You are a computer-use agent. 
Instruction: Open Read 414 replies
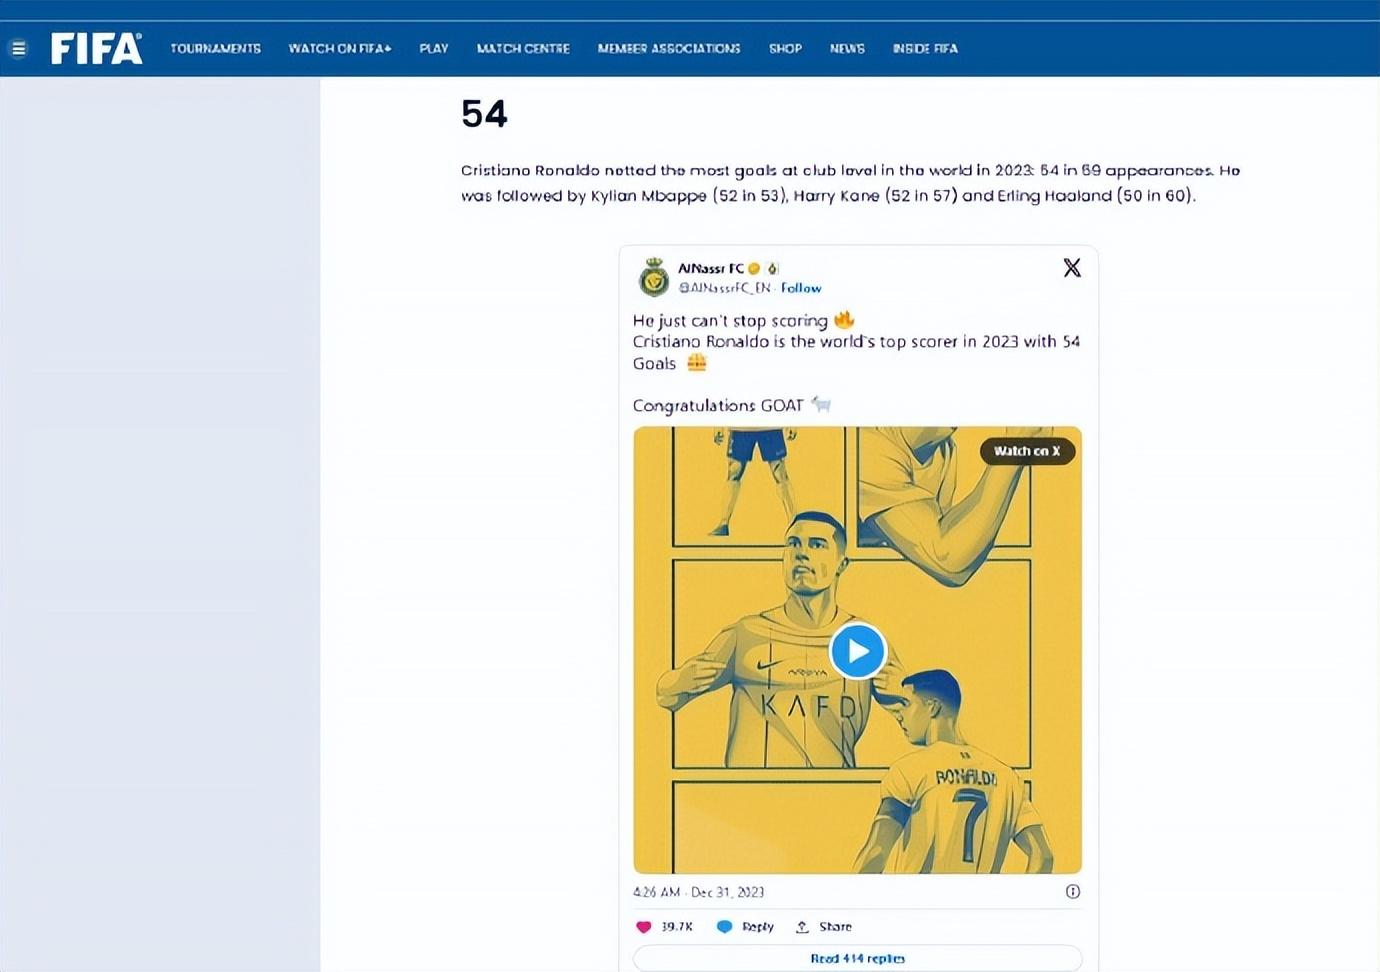point(857,958)
